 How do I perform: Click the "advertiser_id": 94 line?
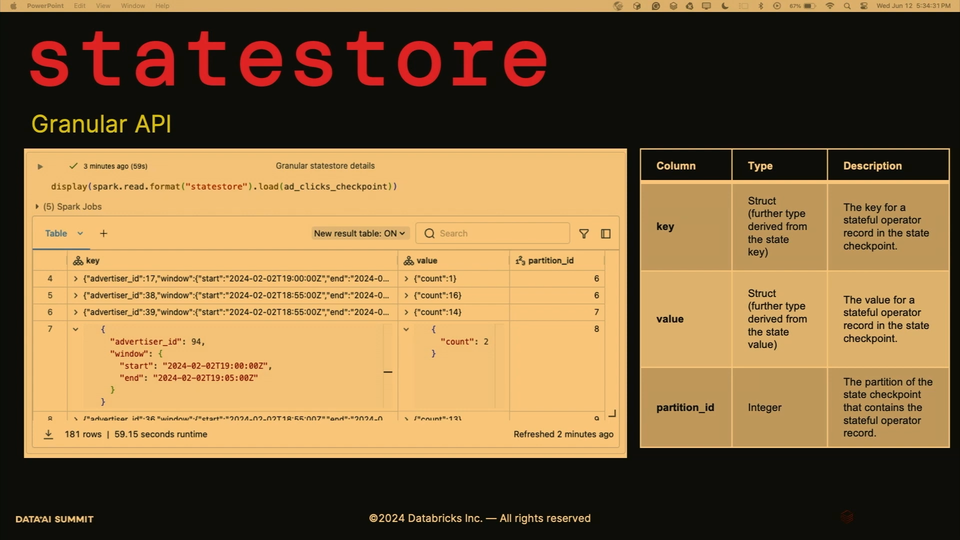pyautogui.click(x=157, y=342)
